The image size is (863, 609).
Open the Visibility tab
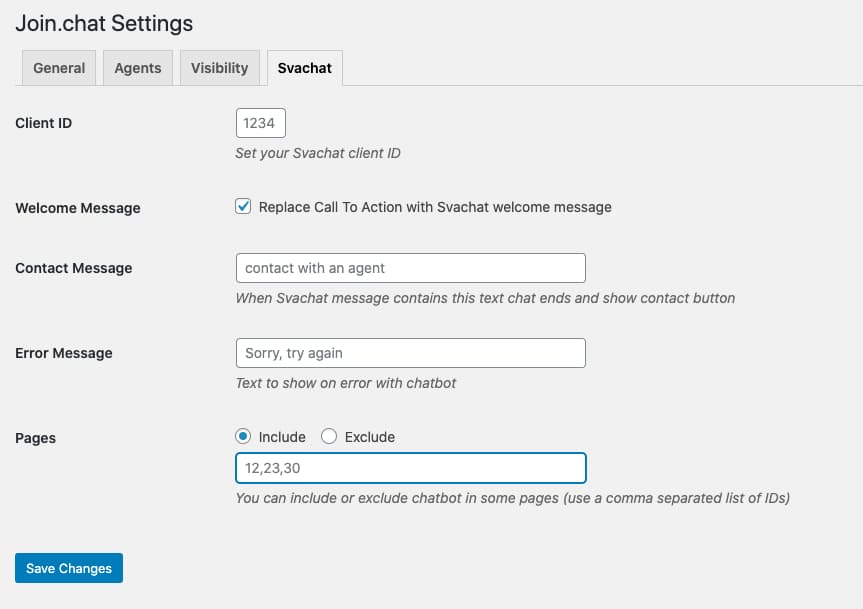coord(220,68)
